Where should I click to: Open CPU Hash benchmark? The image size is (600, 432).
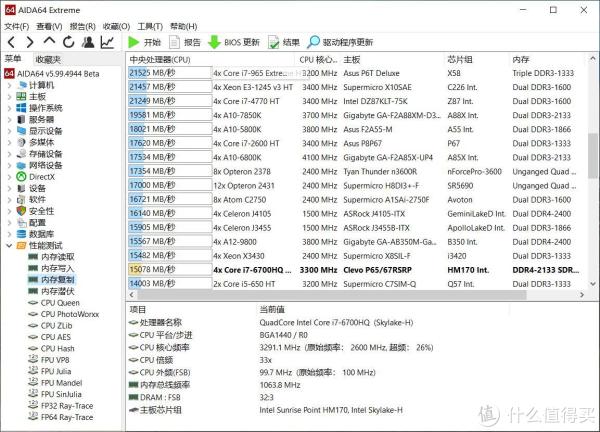point(52,349)
